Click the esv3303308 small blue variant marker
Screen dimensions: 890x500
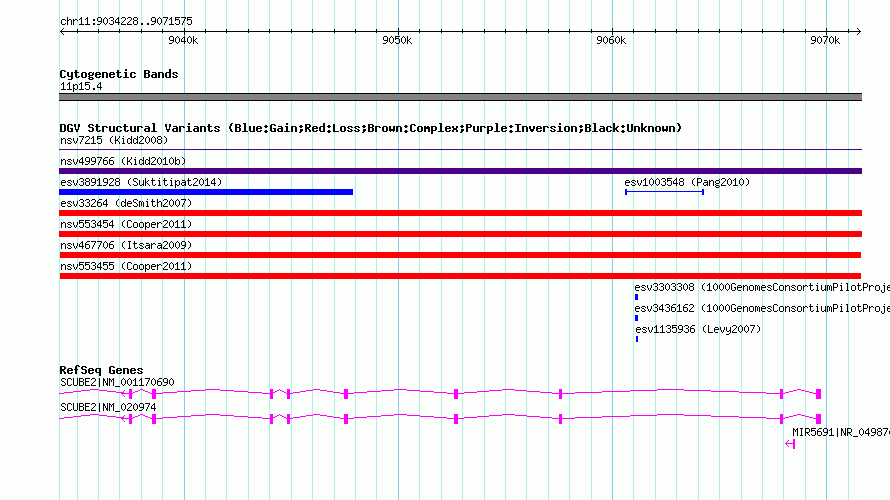click(636, 297)
